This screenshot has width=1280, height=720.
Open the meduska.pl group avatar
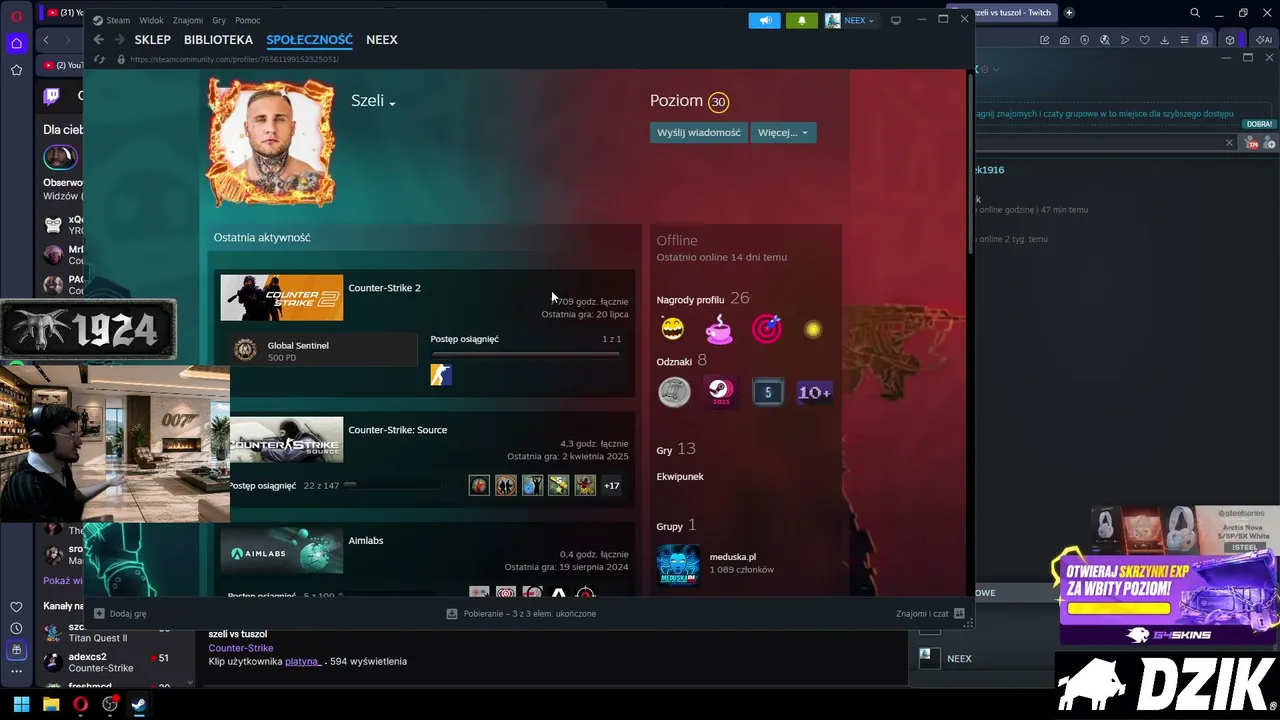(678, 564)
